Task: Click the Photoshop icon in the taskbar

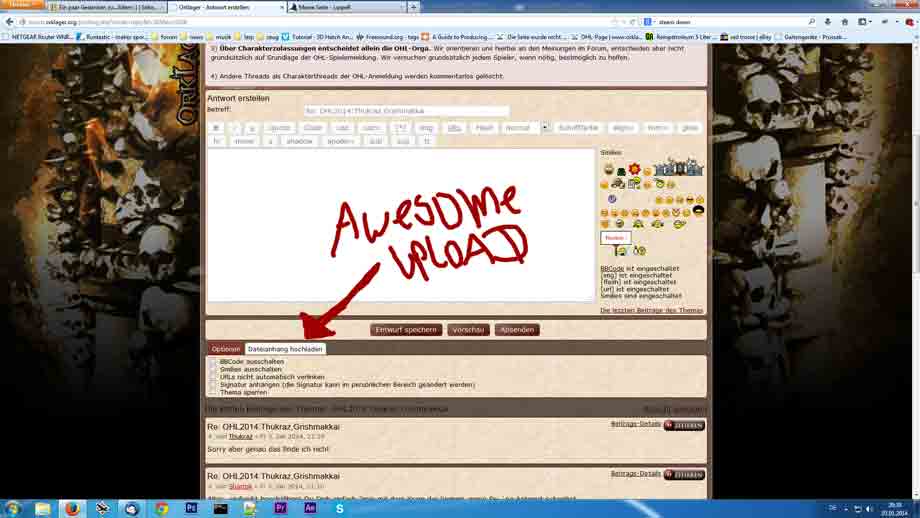Action: pos(191,508)
